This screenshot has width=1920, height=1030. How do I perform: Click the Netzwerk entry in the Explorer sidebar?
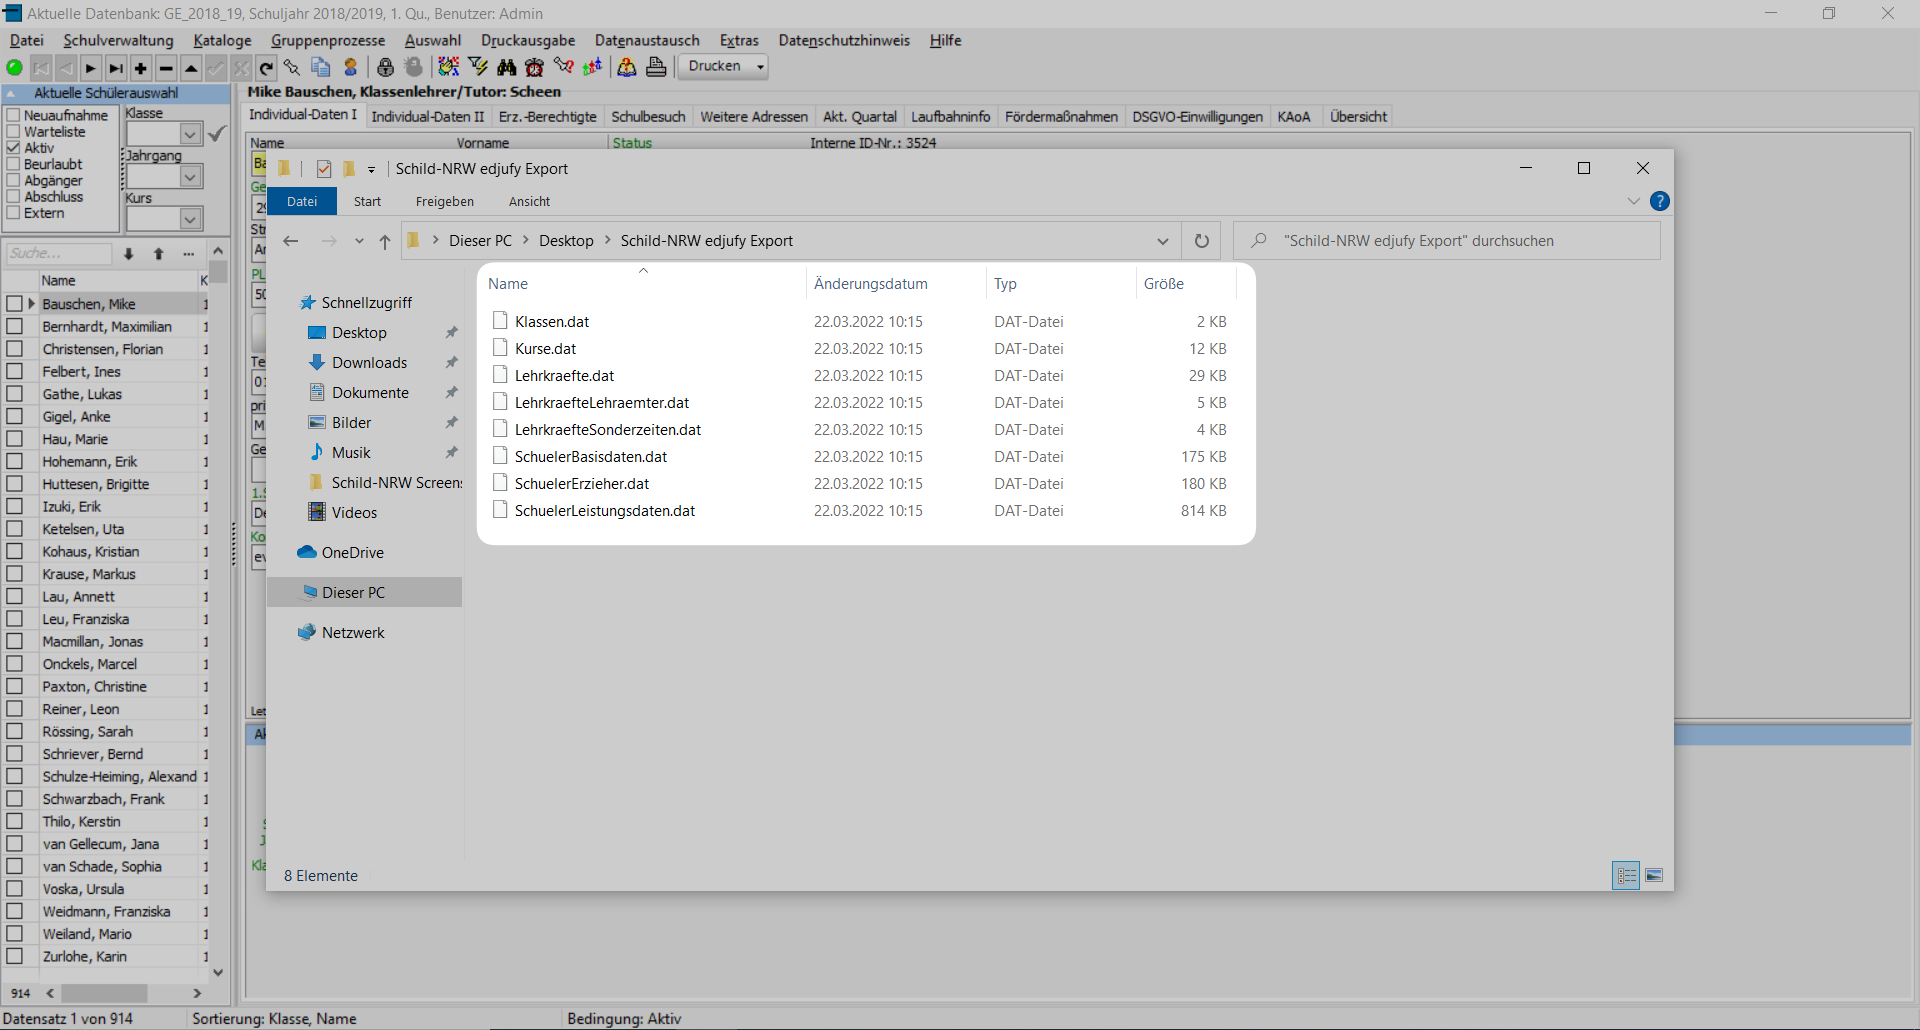[352, 632]
